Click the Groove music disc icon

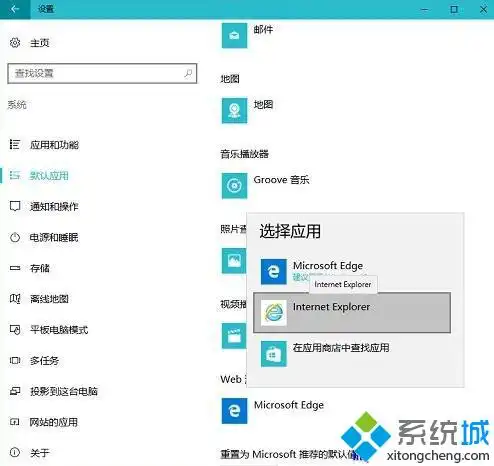click(234, 186)
